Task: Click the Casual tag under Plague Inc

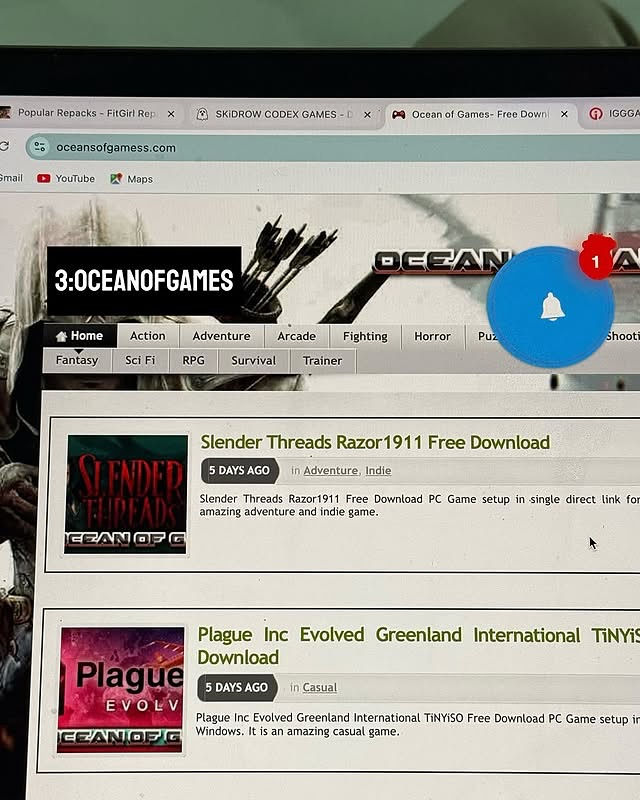Action: (x=319, y=688)
